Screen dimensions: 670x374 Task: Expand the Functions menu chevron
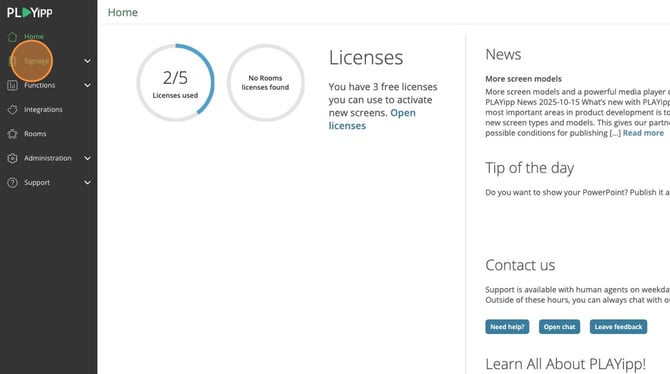click(x=87, y=85)
